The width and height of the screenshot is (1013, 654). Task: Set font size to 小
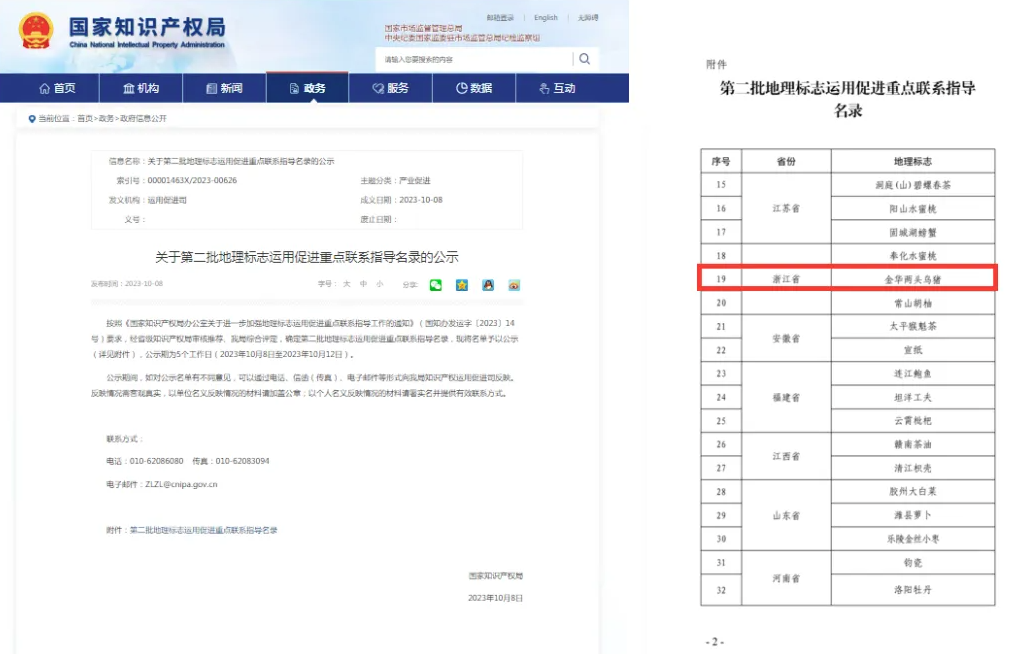[380, 284]
